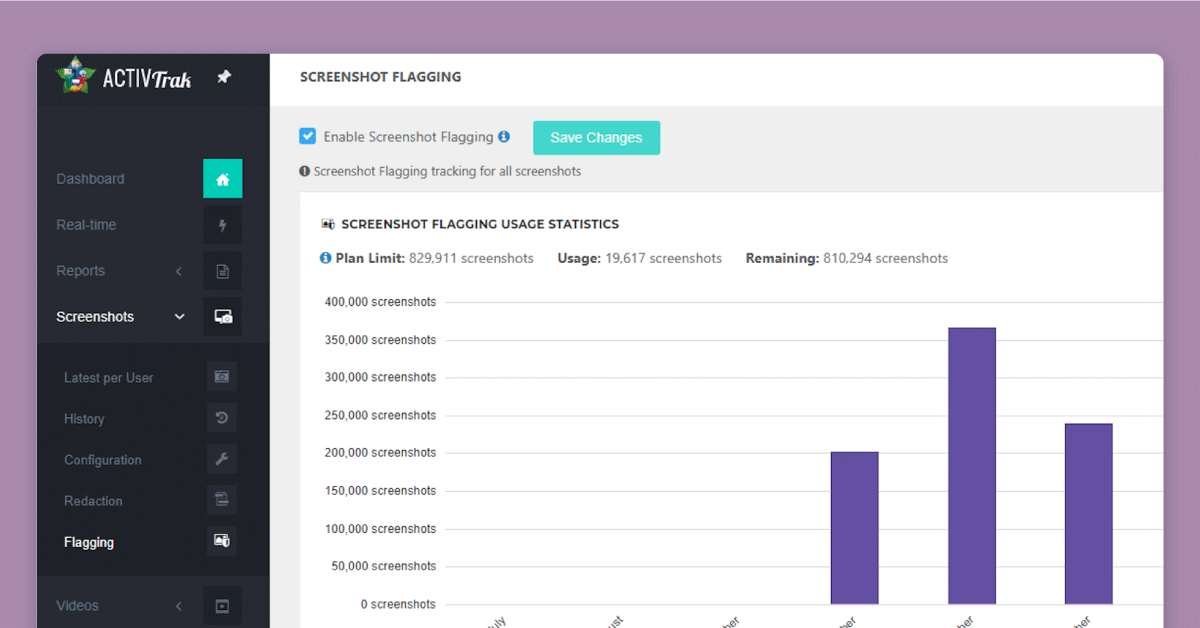Click the 150,000 screenshots axis label
Image resolution: width=1200 pixels, height=628 pixels.
380,491
